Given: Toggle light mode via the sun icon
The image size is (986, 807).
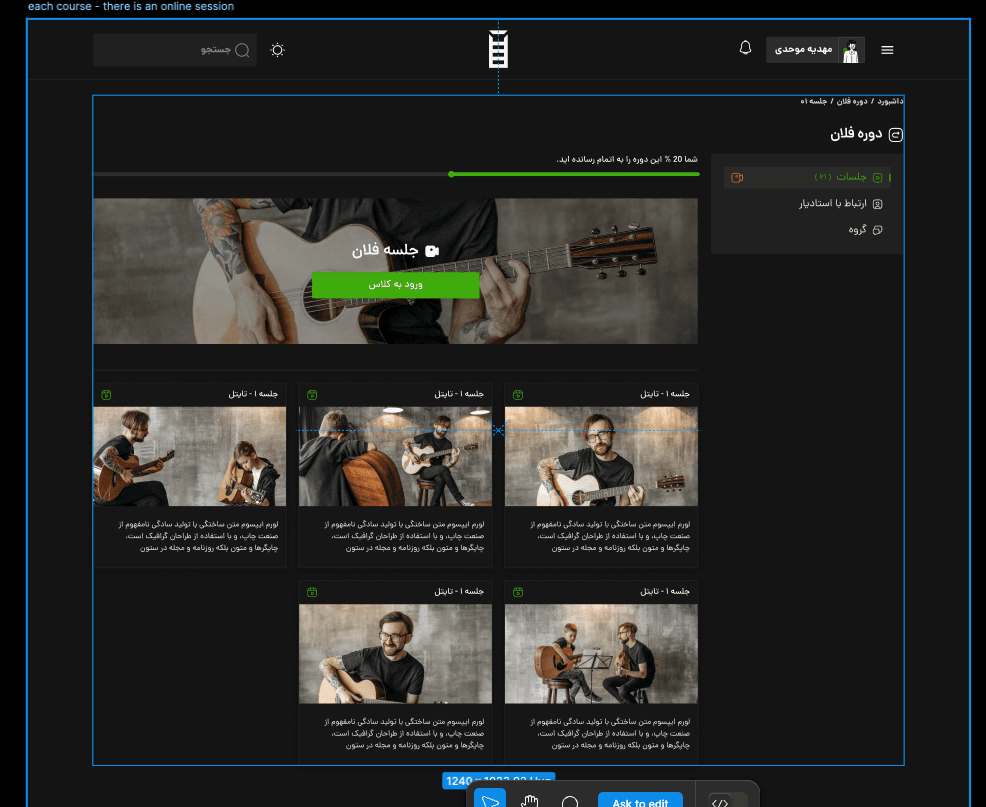Looking at the screenshot, I should coord(277,48).
